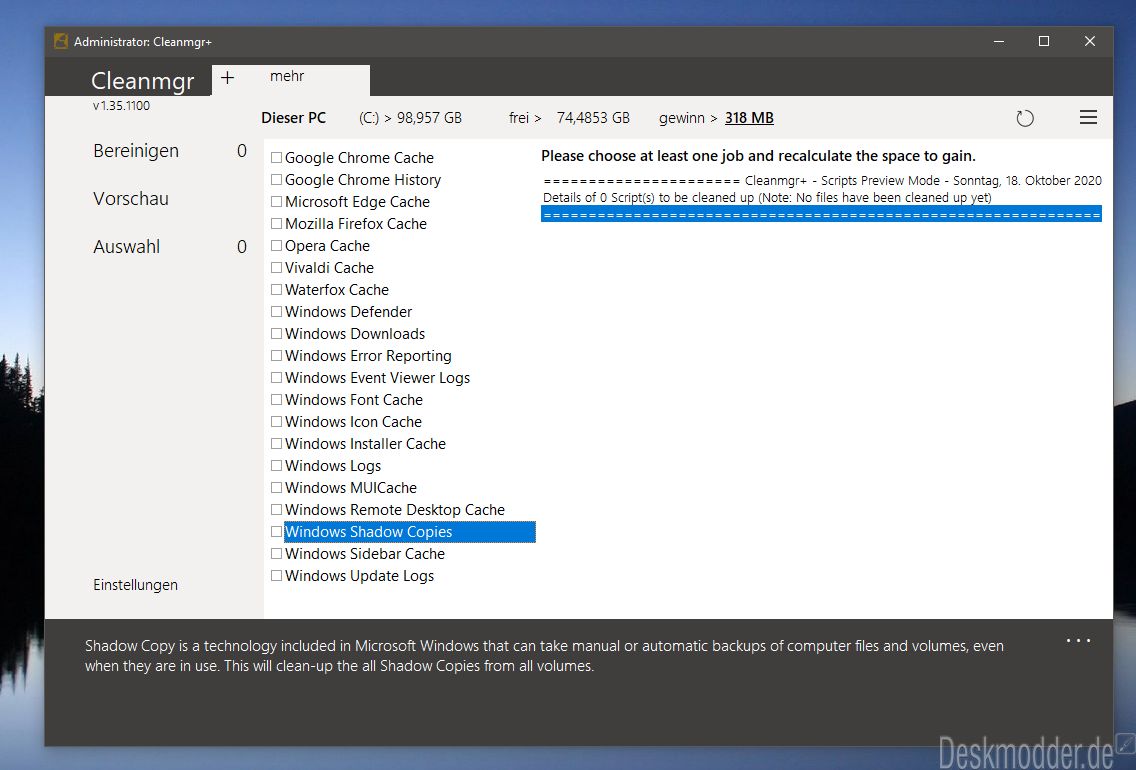This screenshot has height=770, width=1136.
Task: Check the Google Chrome History checkbox
Action: 276,179
